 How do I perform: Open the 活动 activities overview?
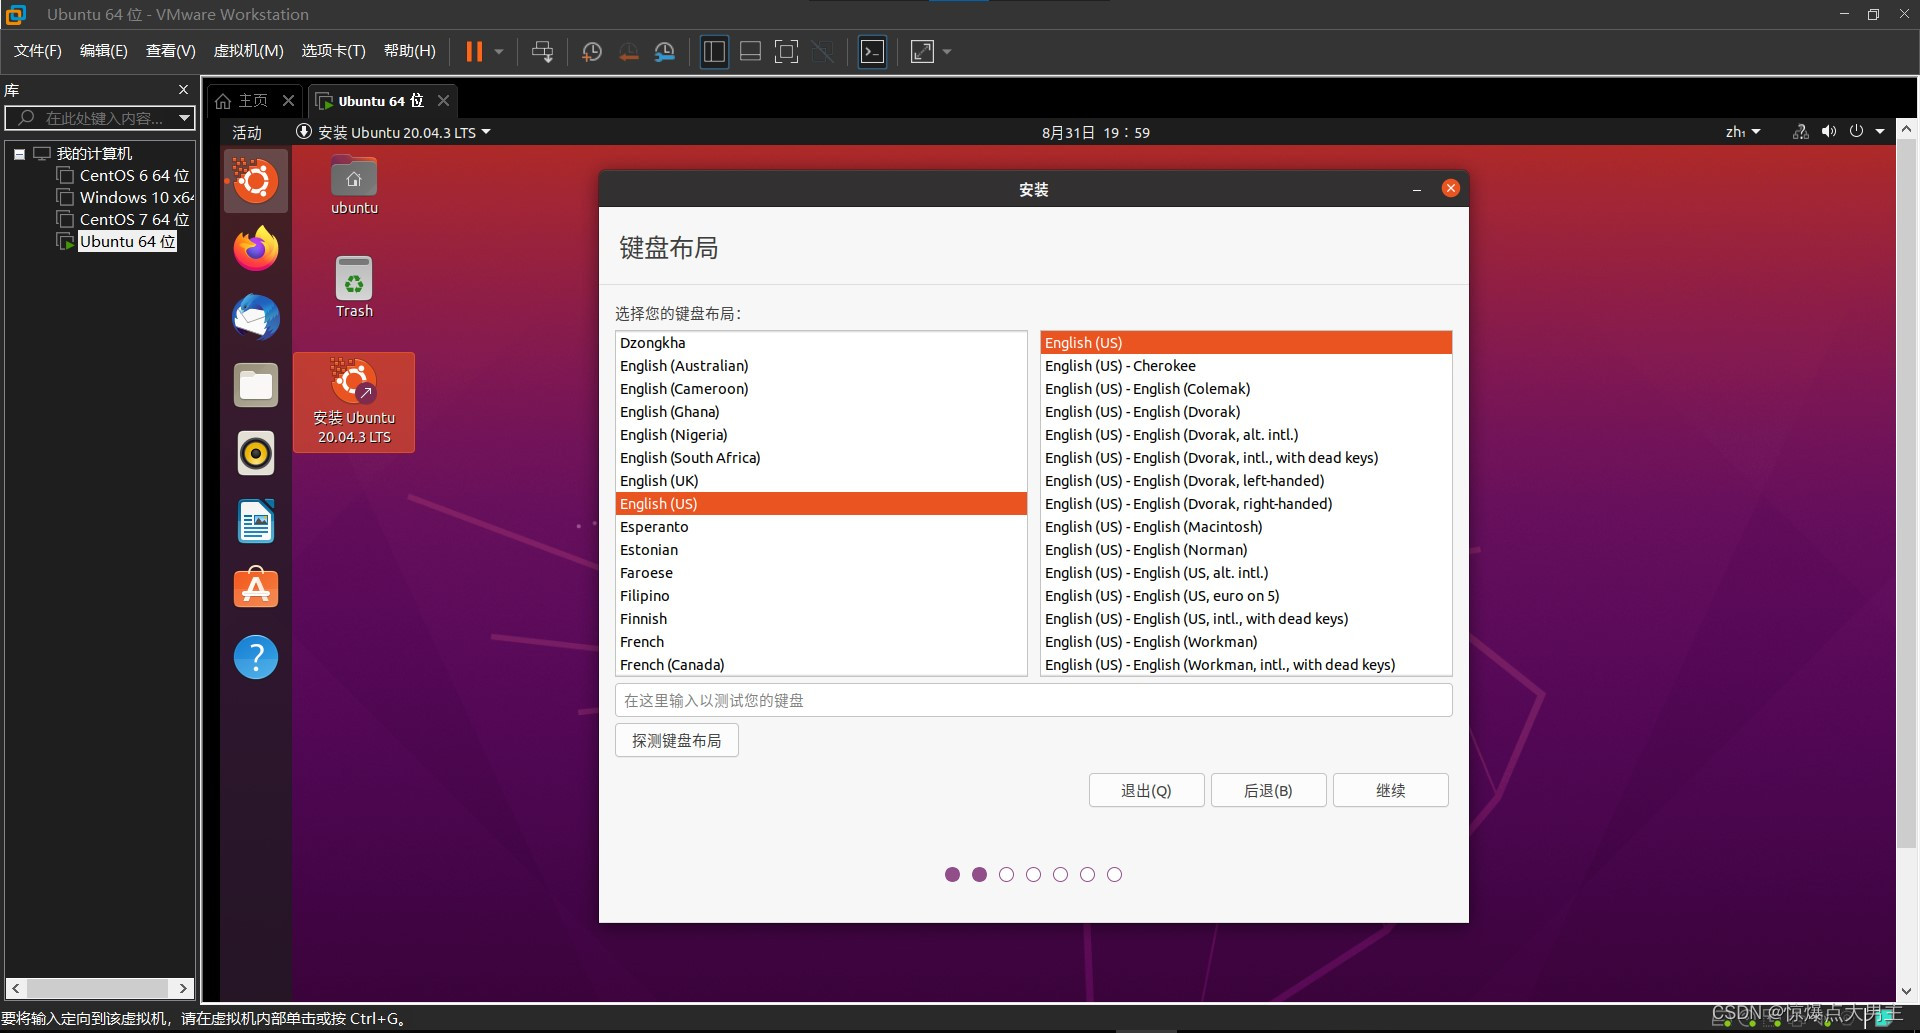pos(246,133)
